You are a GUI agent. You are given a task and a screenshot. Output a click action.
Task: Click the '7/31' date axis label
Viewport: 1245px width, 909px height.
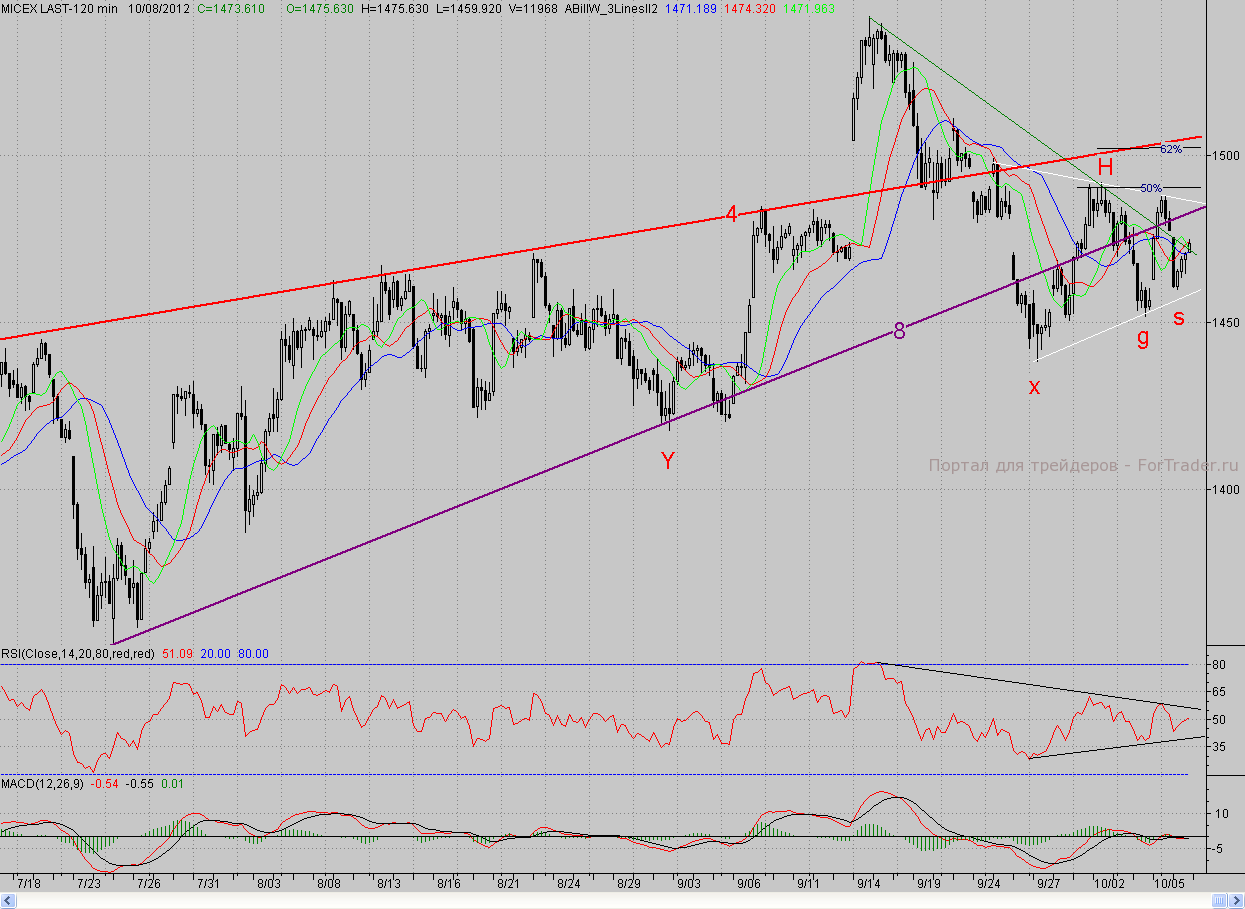(x=208, y=884)
